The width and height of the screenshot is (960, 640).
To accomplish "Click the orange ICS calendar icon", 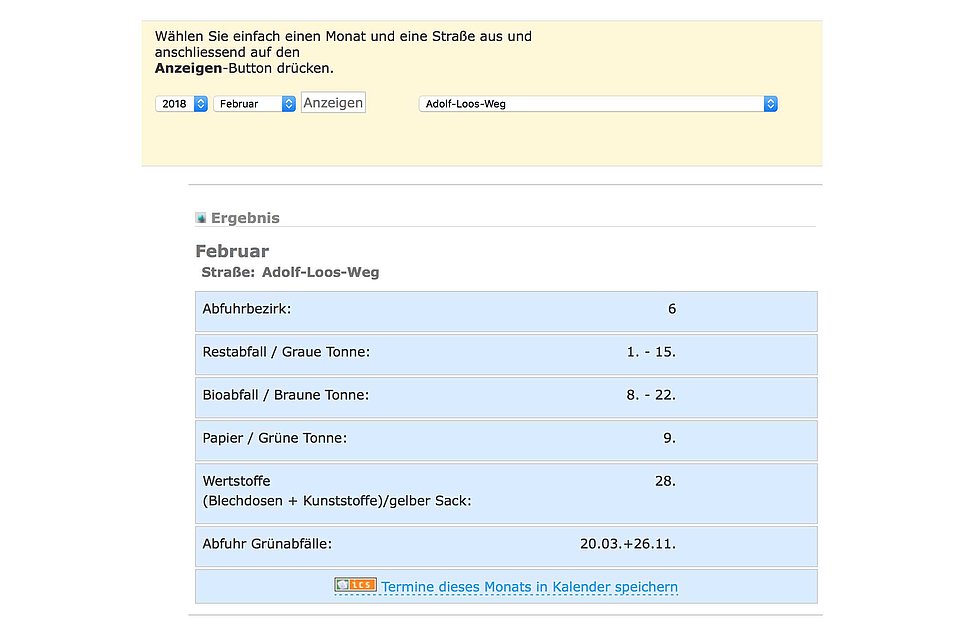I will (x=355, y=585).
